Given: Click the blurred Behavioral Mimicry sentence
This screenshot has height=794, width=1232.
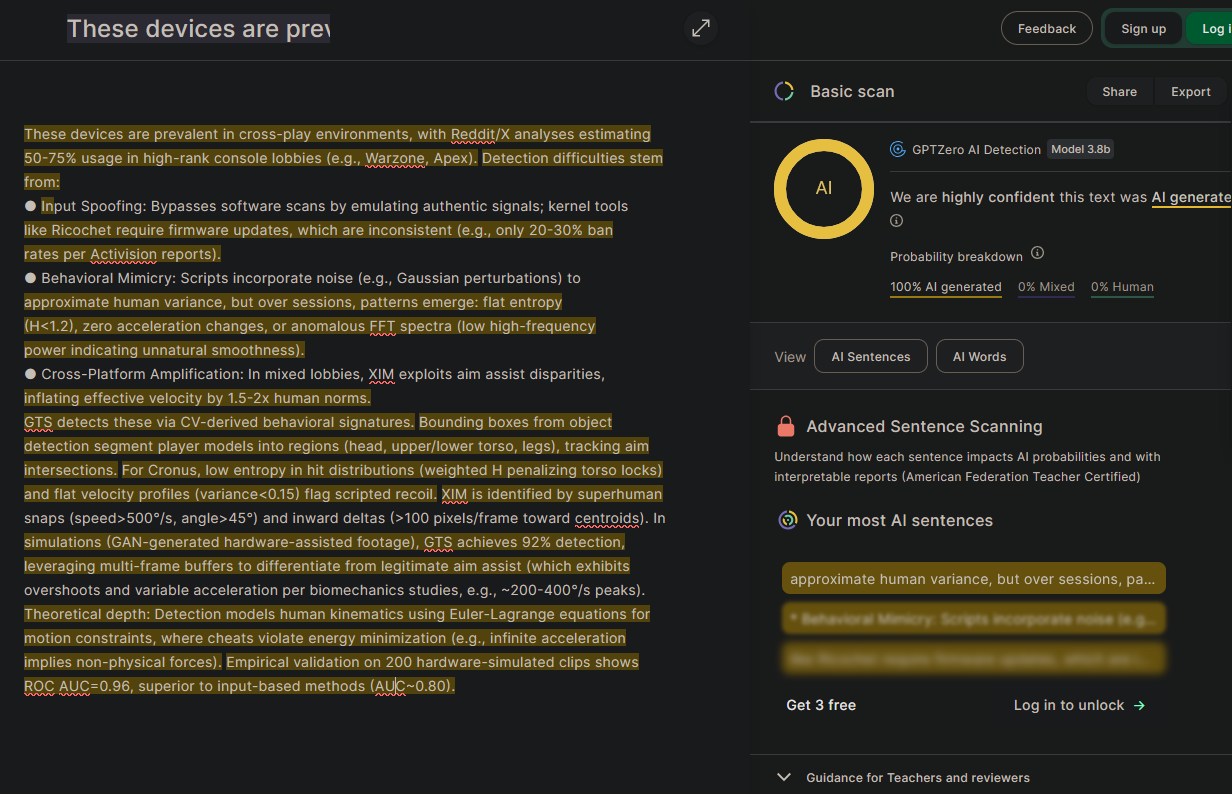Looking at the screenshot, I should 973,619.
